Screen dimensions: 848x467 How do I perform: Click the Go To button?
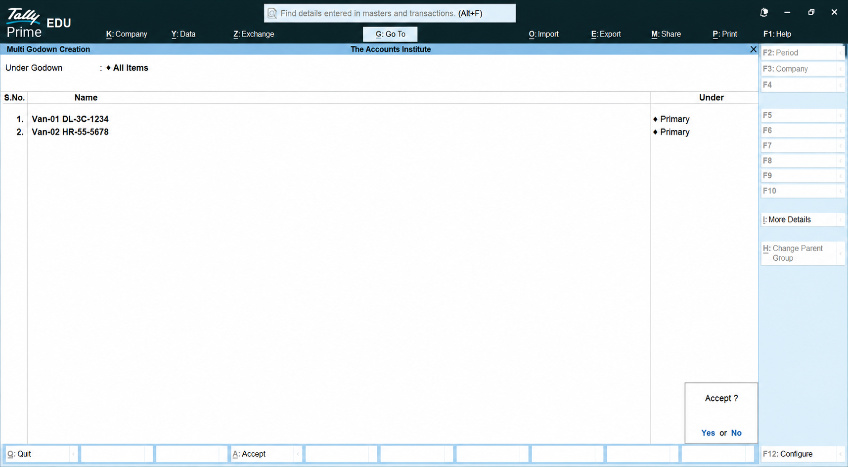coord(390,34)
